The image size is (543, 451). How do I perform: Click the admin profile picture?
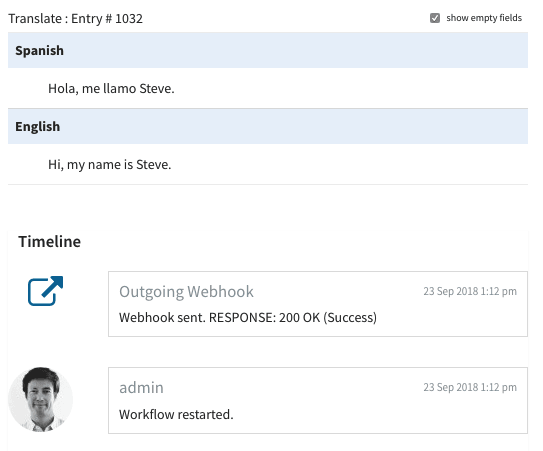tap(41, 399)
